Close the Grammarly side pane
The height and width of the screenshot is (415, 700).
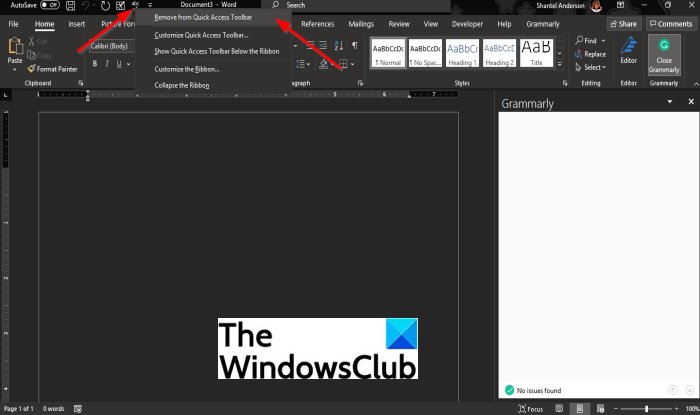click(x=691, y=102)
